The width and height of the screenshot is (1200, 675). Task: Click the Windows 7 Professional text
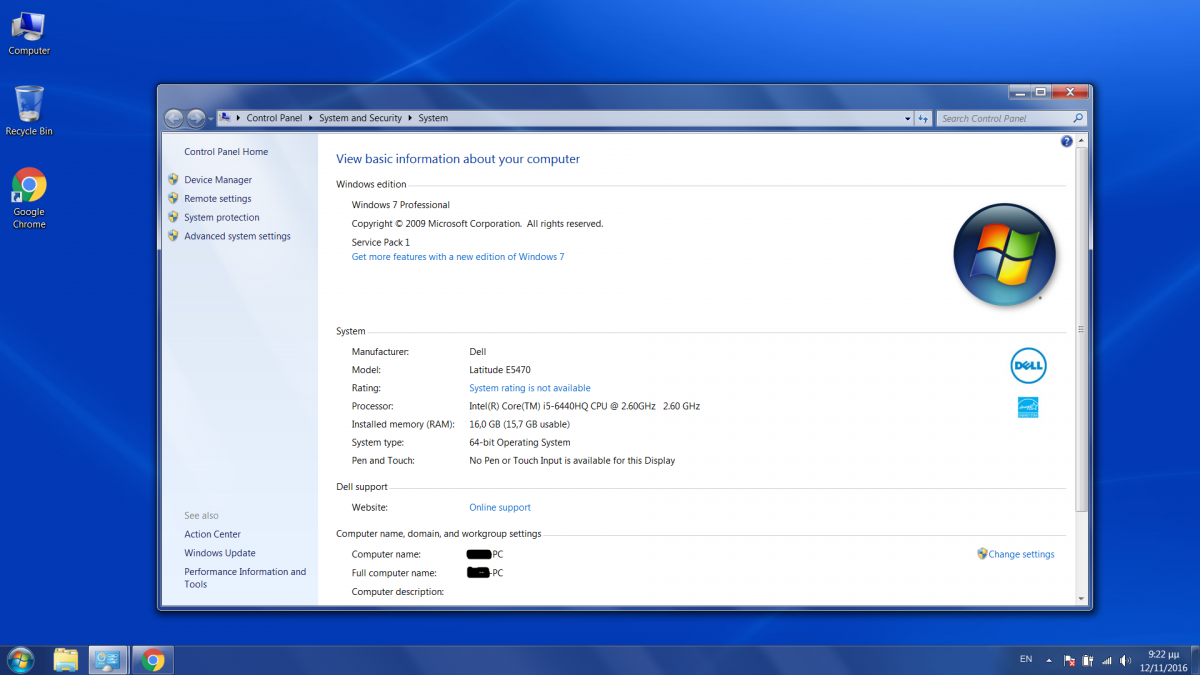click(x=401, y=205)
